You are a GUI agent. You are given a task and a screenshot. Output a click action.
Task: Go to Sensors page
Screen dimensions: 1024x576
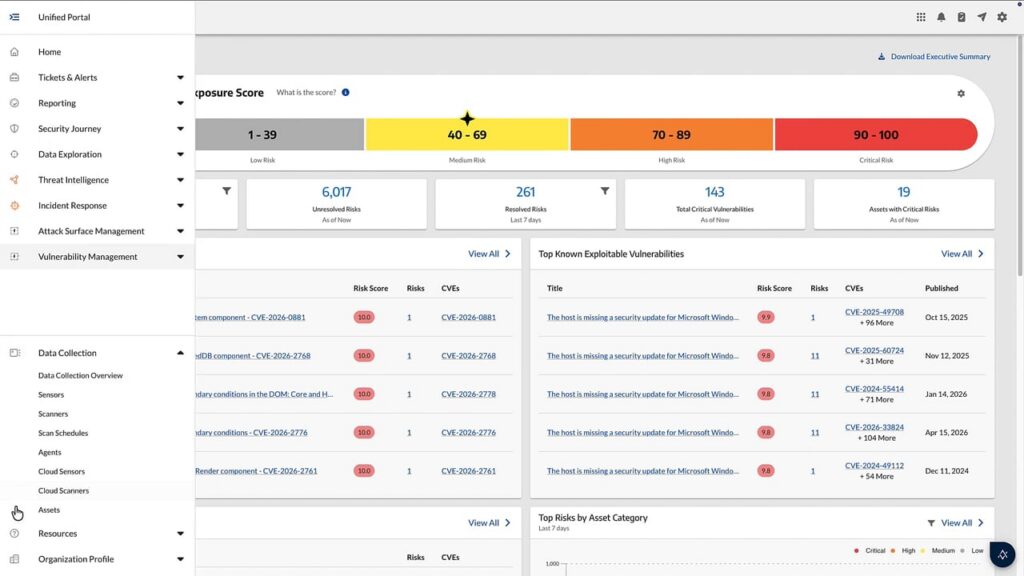[x=51, y=394]
